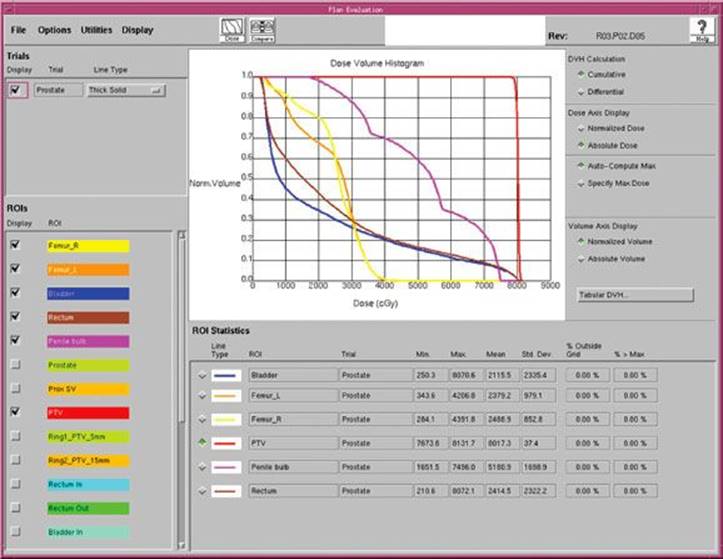Check the Rectum Out display checkbox

click(15, 508)
